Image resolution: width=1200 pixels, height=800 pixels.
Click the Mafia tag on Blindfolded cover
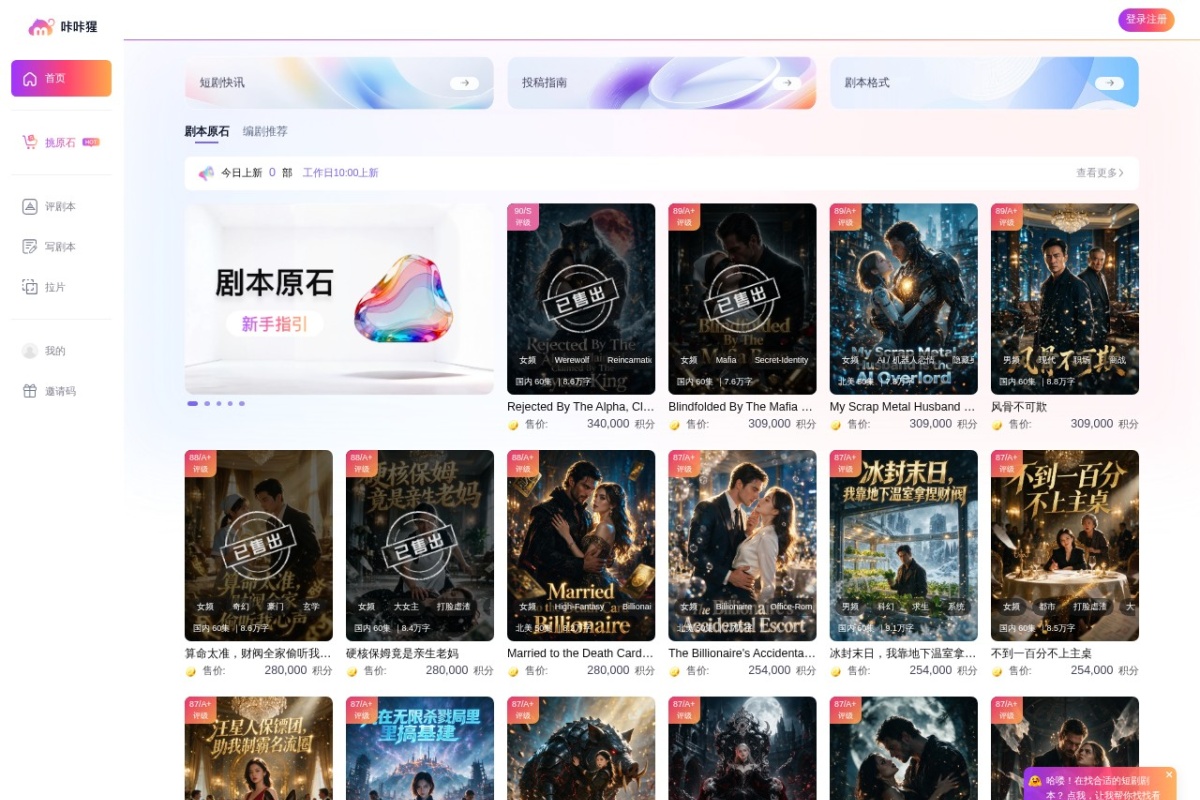(726, 360)
